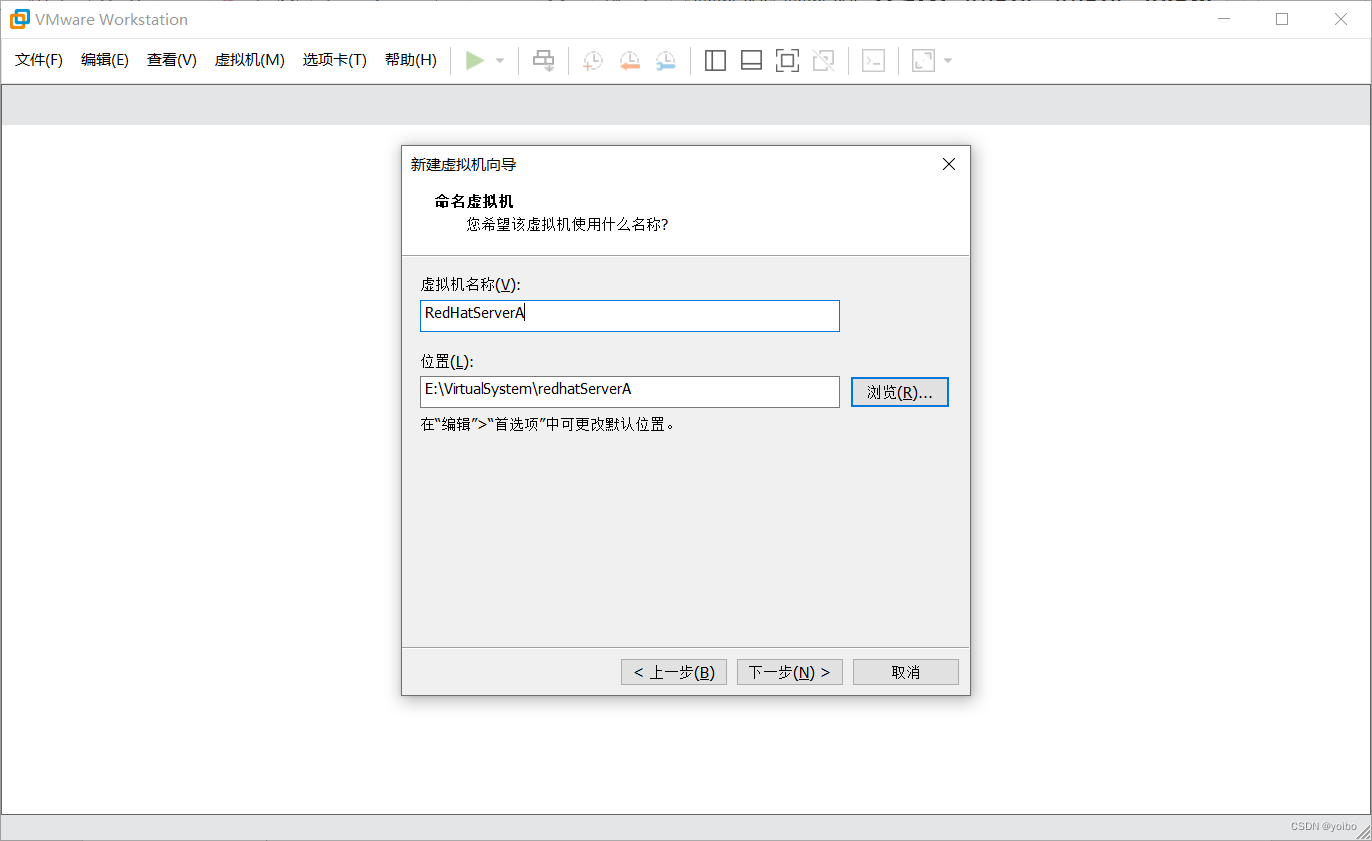The image size is (1372, 841).
Task: Click the stretch guest display icon
Action: (923, 61)
